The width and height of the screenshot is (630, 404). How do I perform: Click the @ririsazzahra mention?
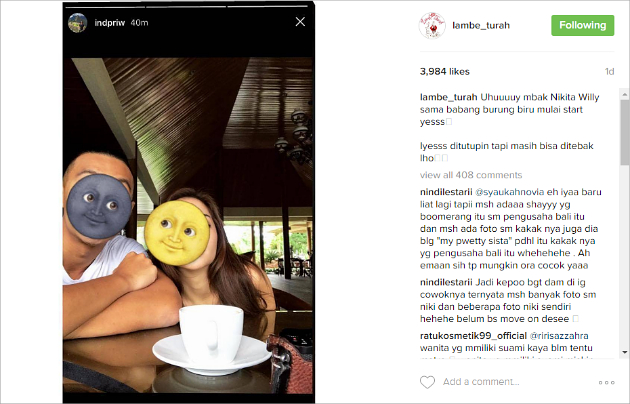[x=559, y=336]
